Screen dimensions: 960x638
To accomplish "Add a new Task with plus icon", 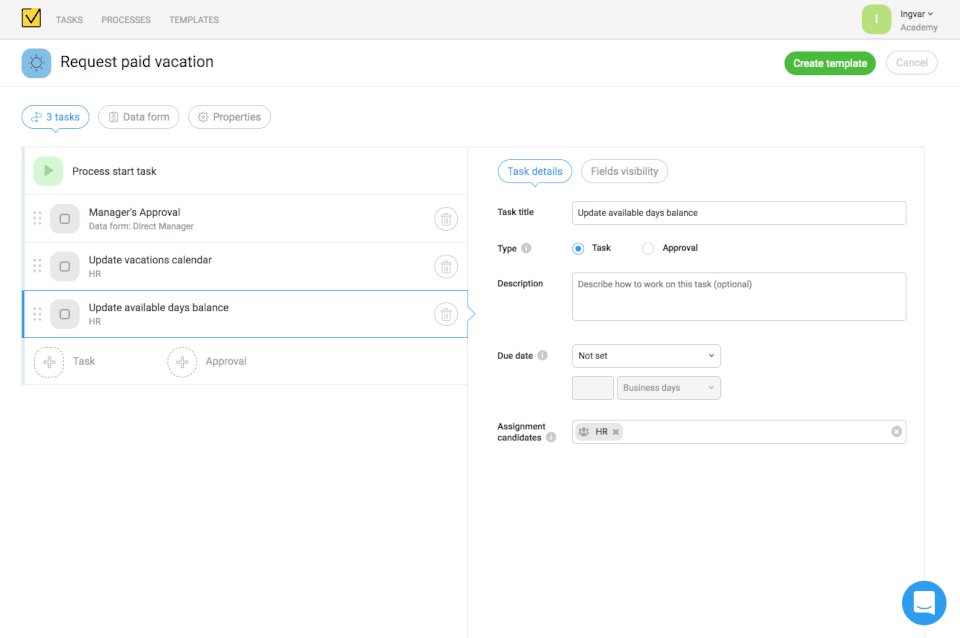I will coord(49,361).
